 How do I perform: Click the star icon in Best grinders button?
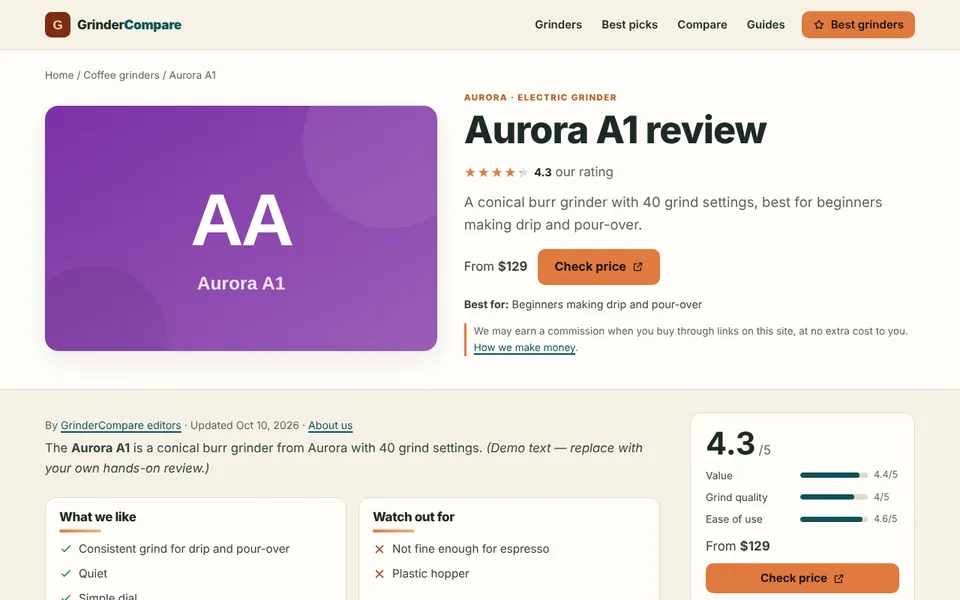(819, 25)
